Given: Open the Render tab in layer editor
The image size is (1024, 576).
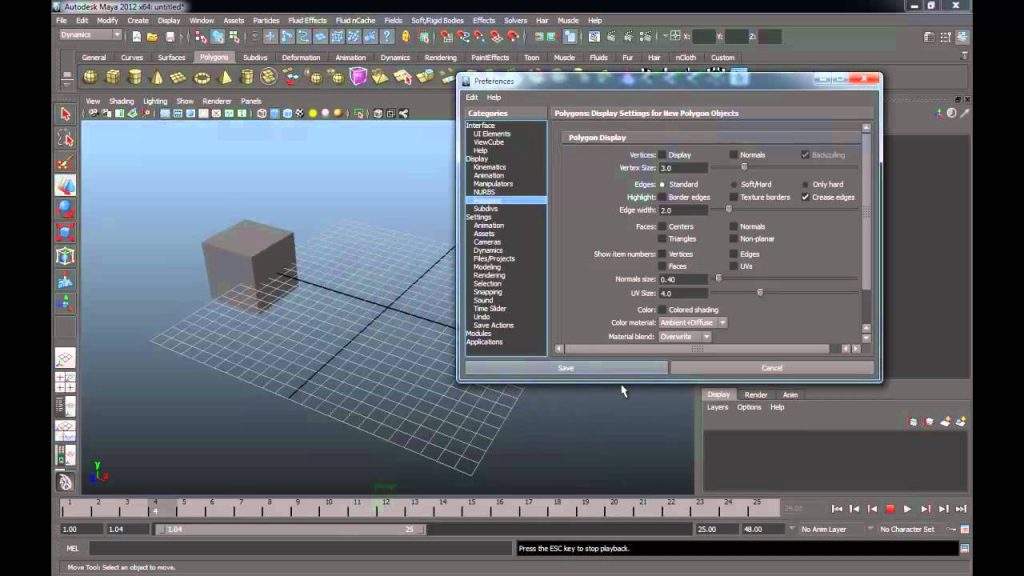Looking at the screenshot, I should pyautogui.click(x=756, y=394).
